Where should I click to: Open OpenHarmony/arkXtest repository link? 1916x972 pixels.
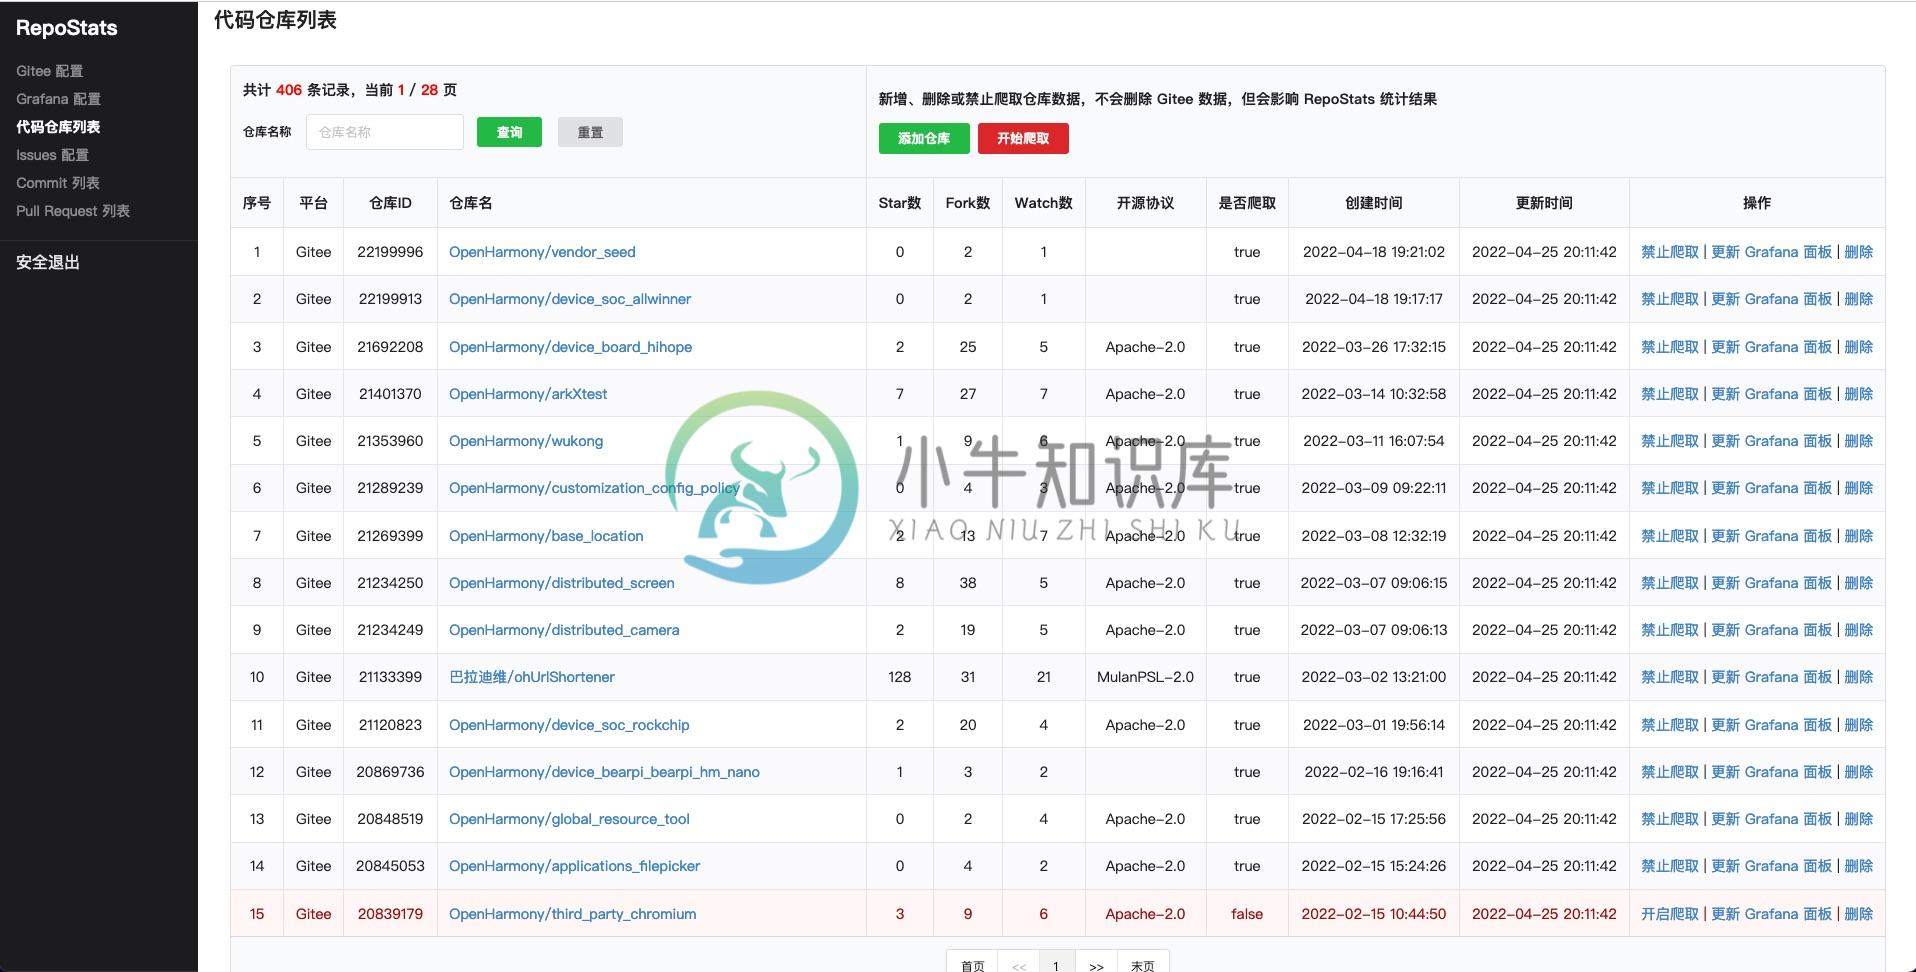click(528, 394)
